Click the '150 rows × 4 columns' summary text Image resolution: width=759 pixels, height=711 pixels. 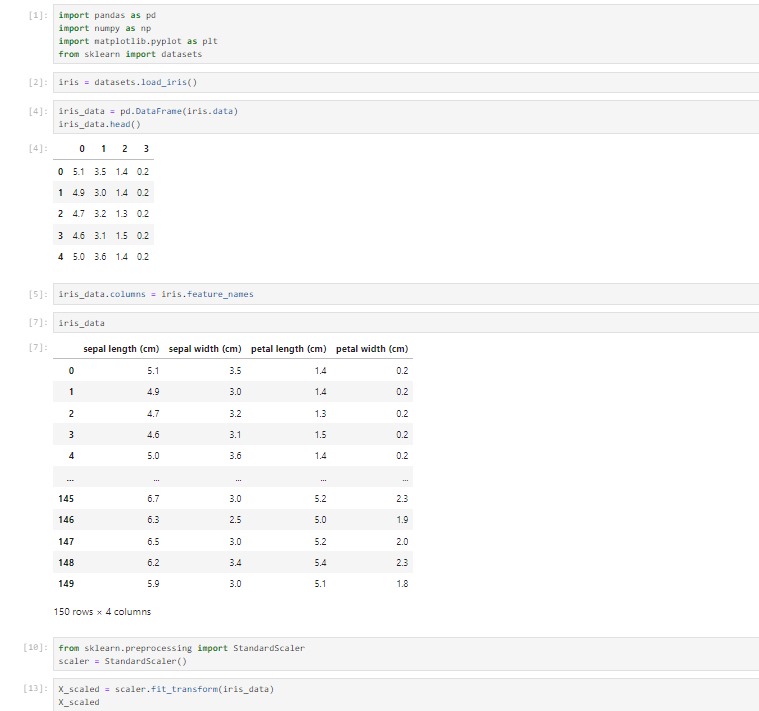(102, 612)
